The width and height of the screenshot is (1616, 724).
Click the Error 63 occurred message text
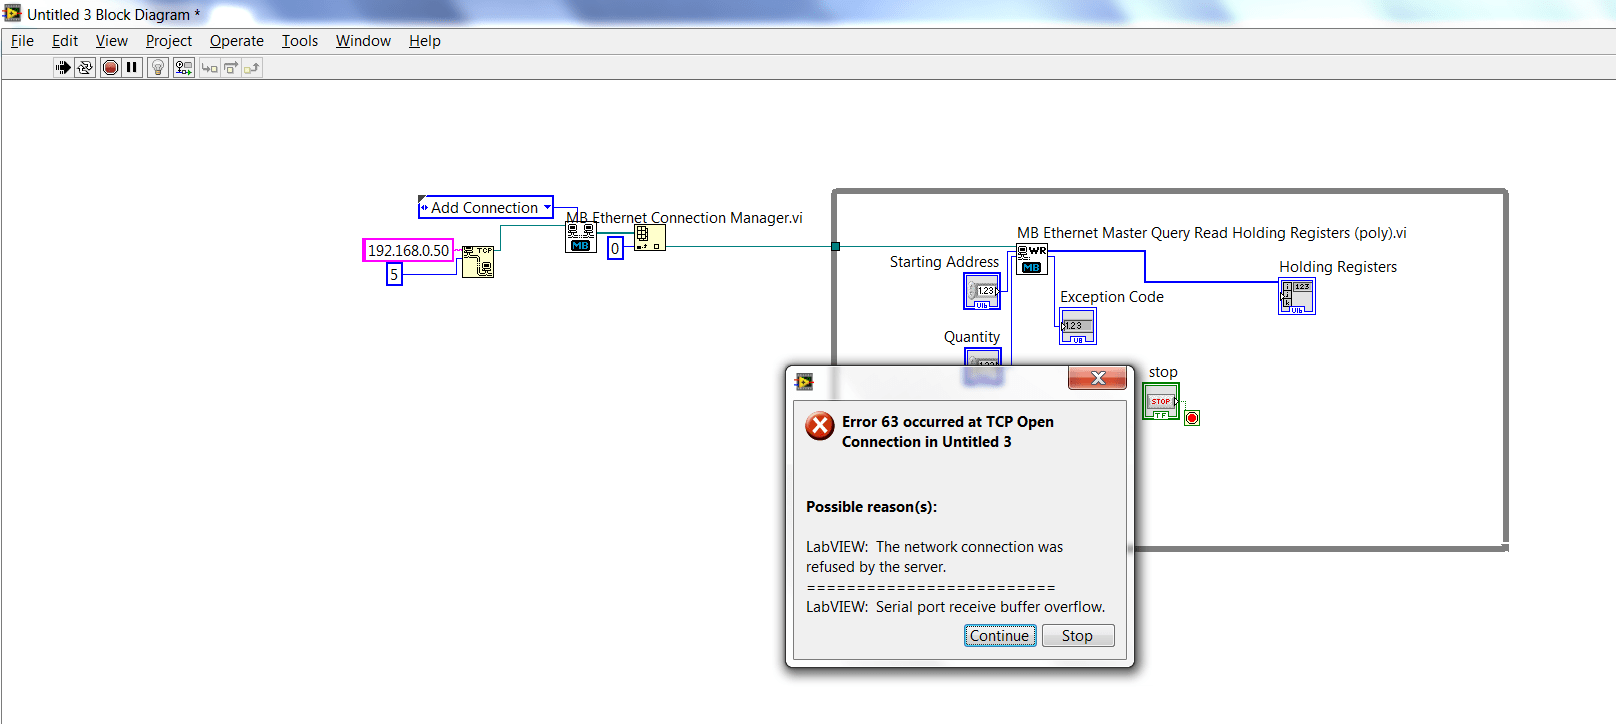948,432
